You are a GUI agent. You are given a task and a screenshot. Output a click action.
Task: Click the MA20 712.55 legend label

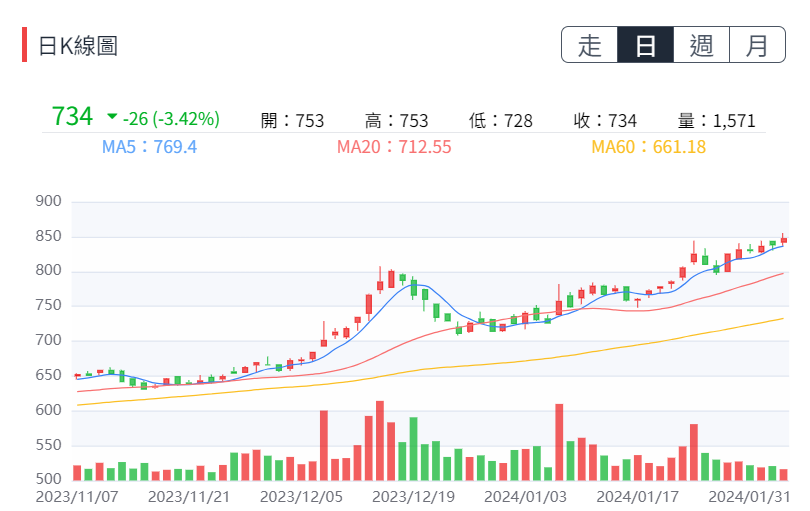(x=394, y=147)
